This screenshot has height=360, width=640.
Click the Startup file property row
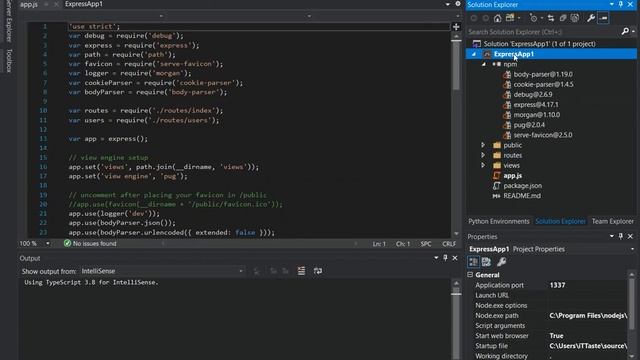(x=548, y=346)
